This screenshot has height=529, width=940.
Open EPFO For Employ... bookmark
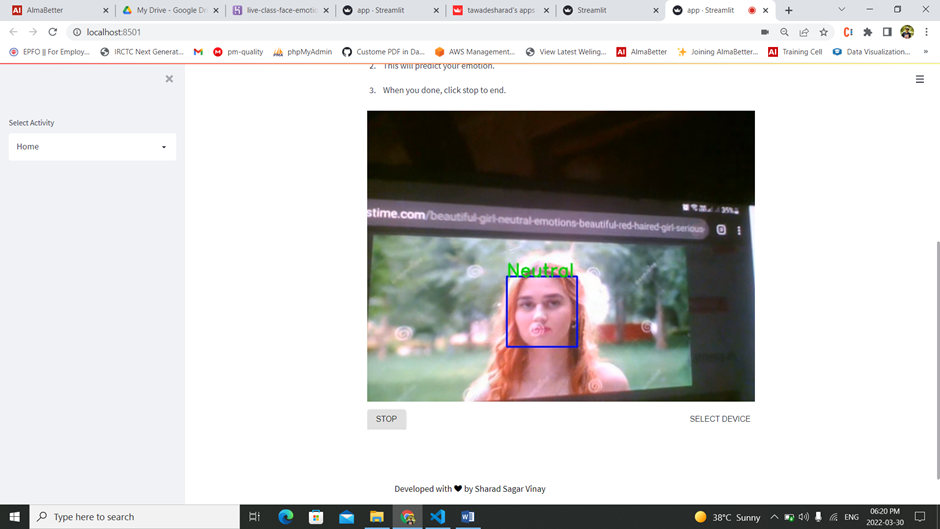pyautogui.click(x=49, y=52)
